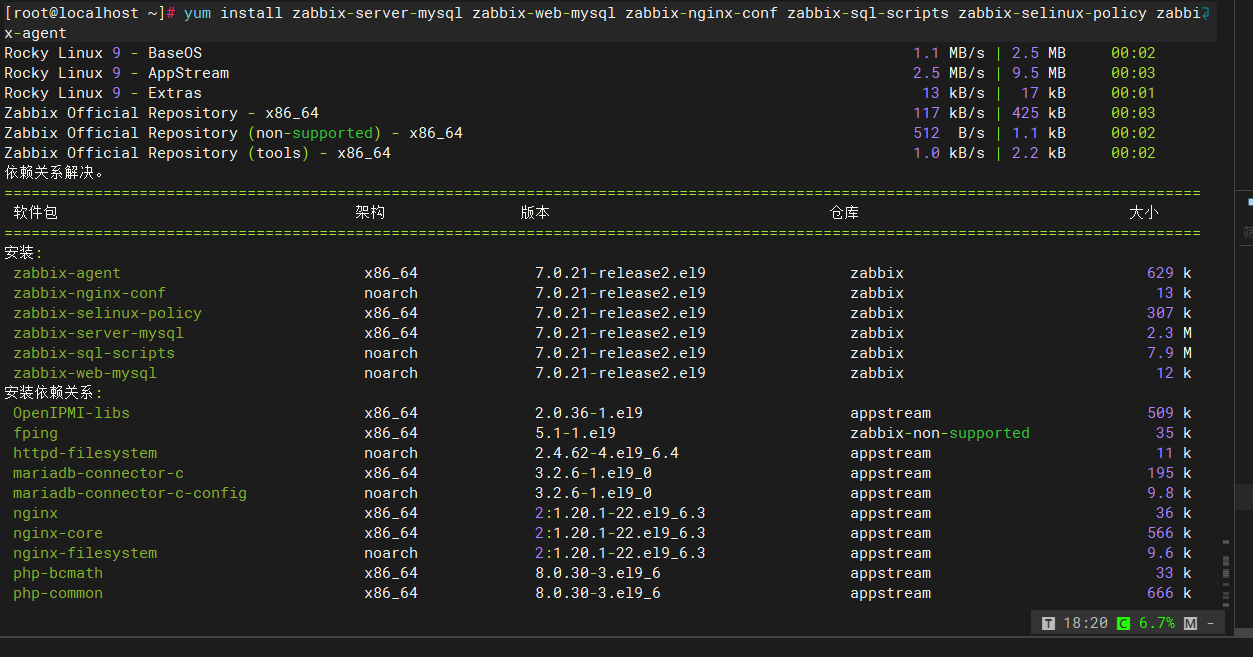Click the 18:20 clock reading
The width and height of the screenshot is (1253, 657).
point(1085,623)
